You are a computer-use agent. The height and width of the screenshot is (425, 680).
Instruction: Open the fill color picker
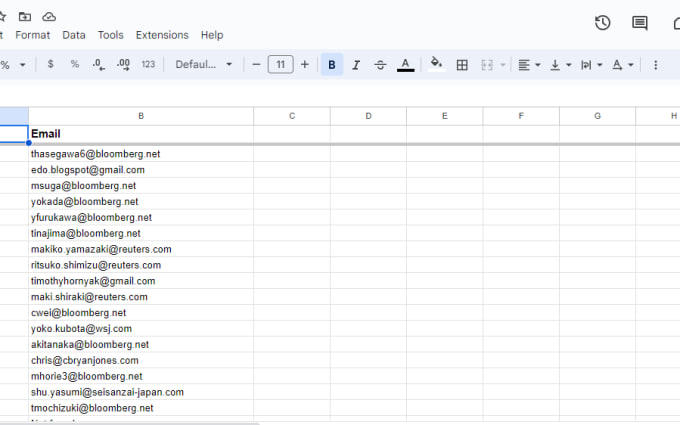click(x=436, y=64)
